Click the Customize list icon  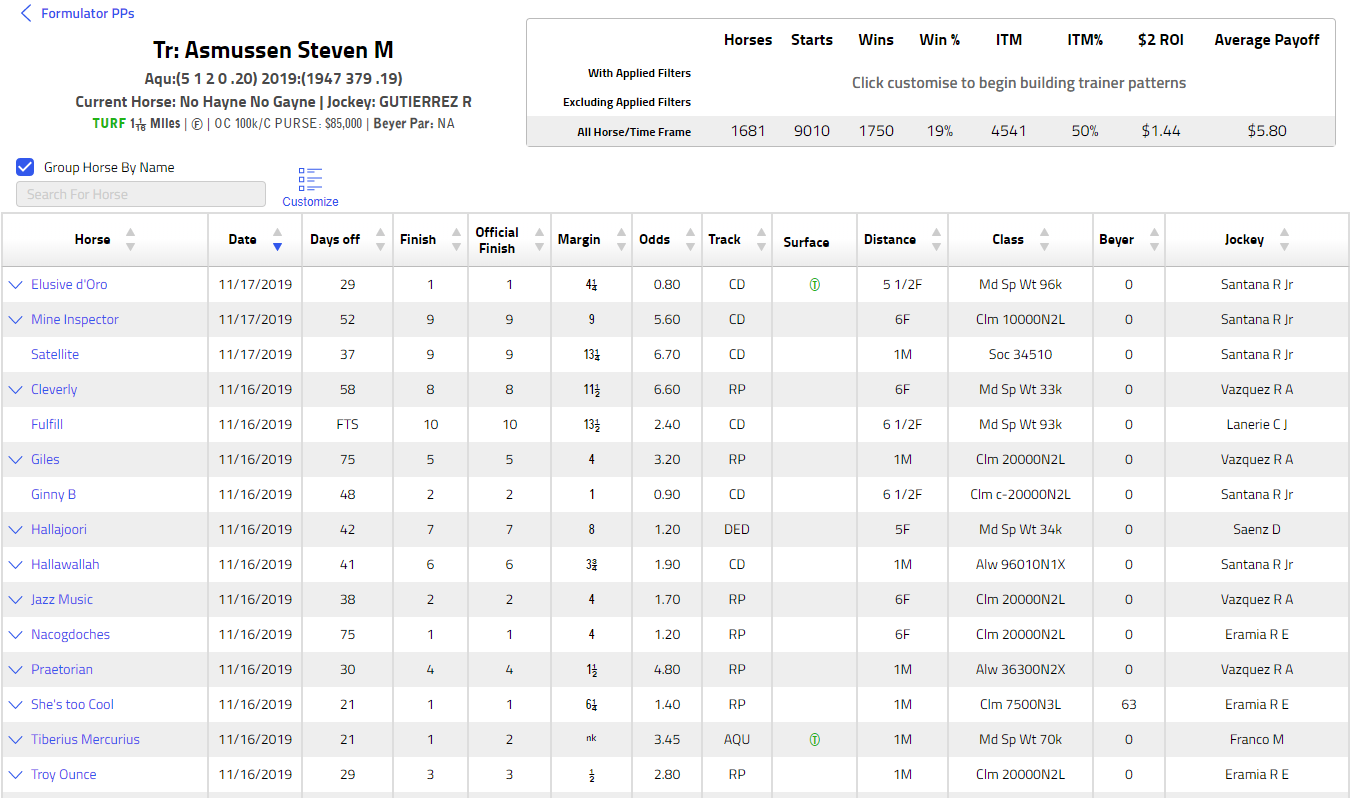[310, 180]
